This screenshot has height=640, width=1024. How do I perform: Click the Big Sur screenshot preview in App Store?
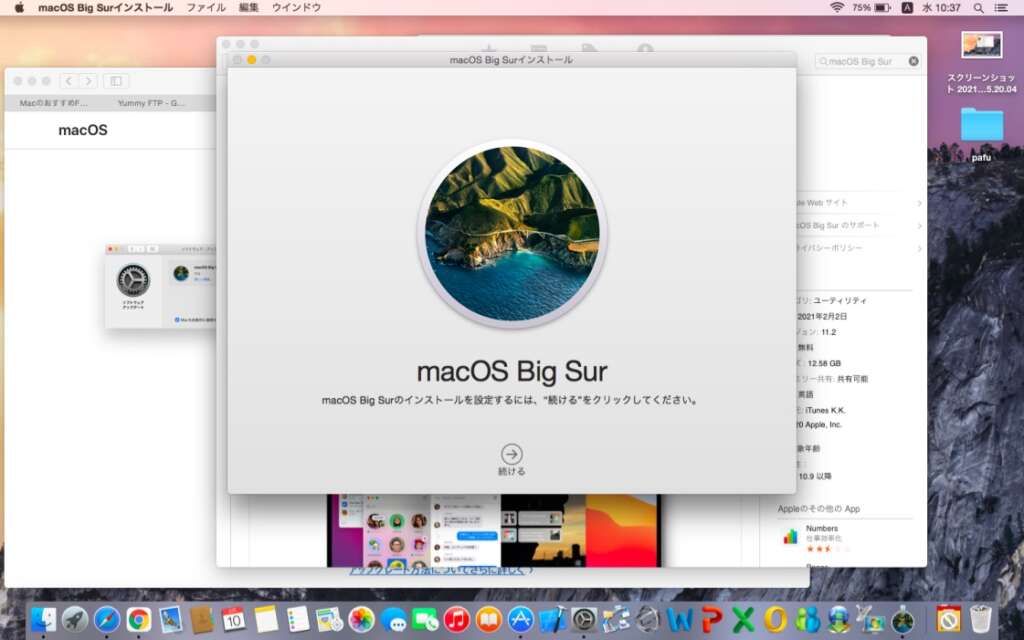(x=494, y=530)
